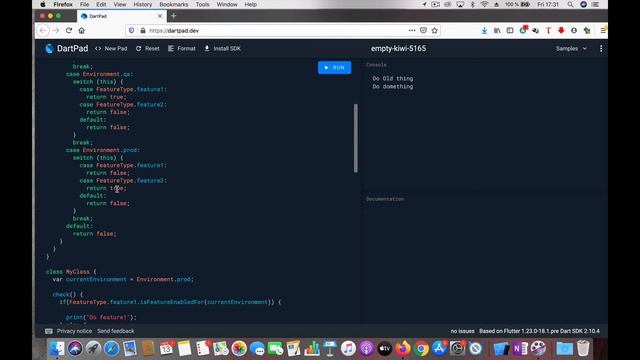This screenshot has width=640, height=360.
Task: Open Firefox downloads panel
Action: point(484,31)
